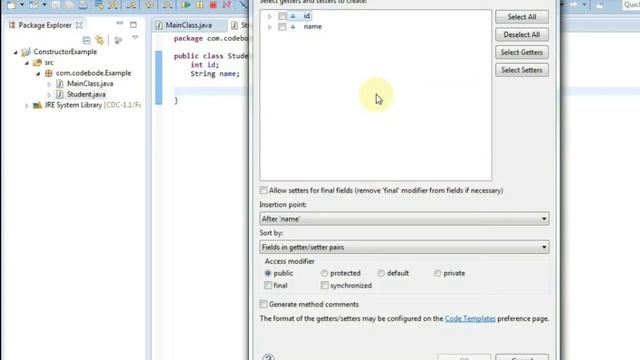Click the New file wizard toolbar icon
Viewport: 640px width, 360px height.
(x=11, y=4)
